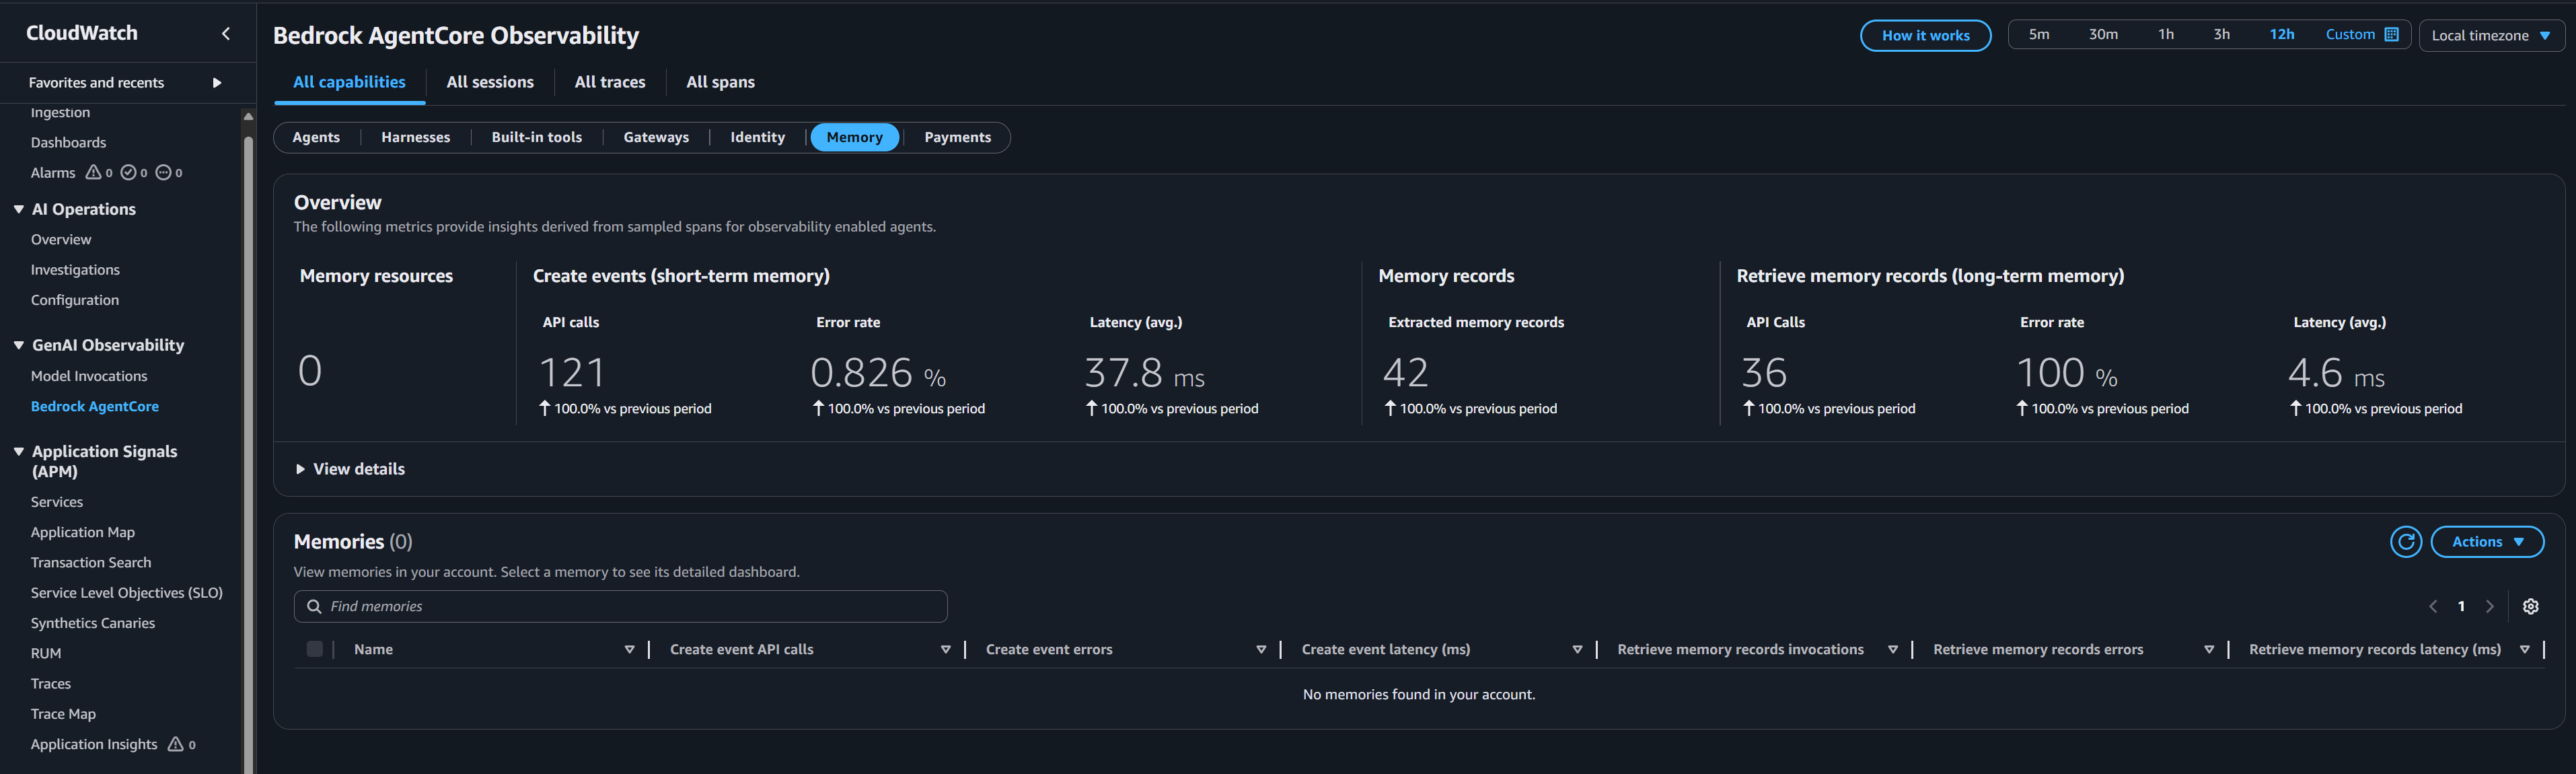The height and width of the screenshot is (774, 2576).
Task: Select the Built-in tools capability
Action: 536,137
